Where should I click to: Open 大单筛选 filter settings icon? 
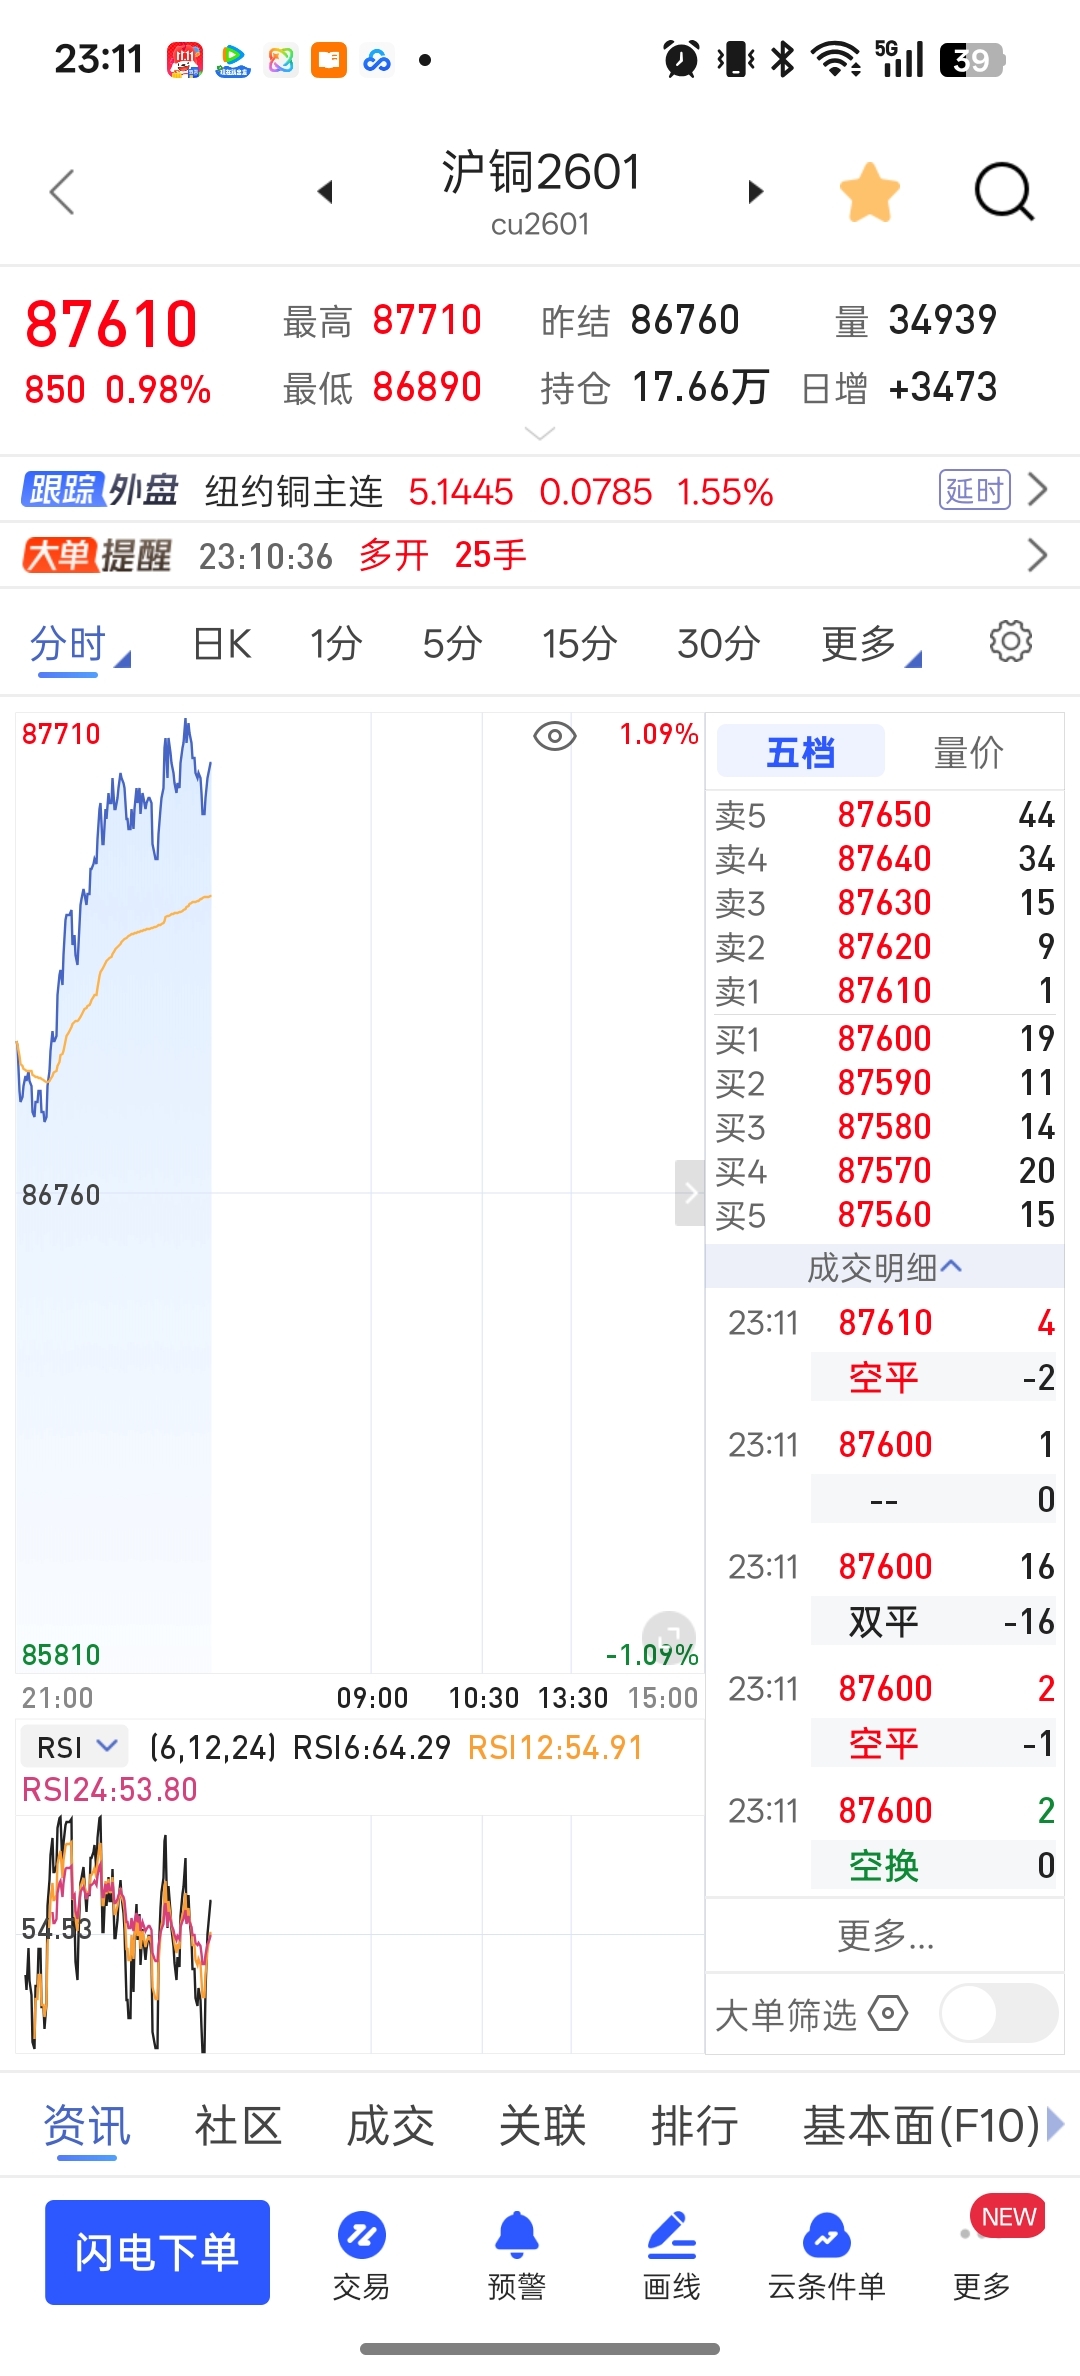click(x=888, y=2013)
